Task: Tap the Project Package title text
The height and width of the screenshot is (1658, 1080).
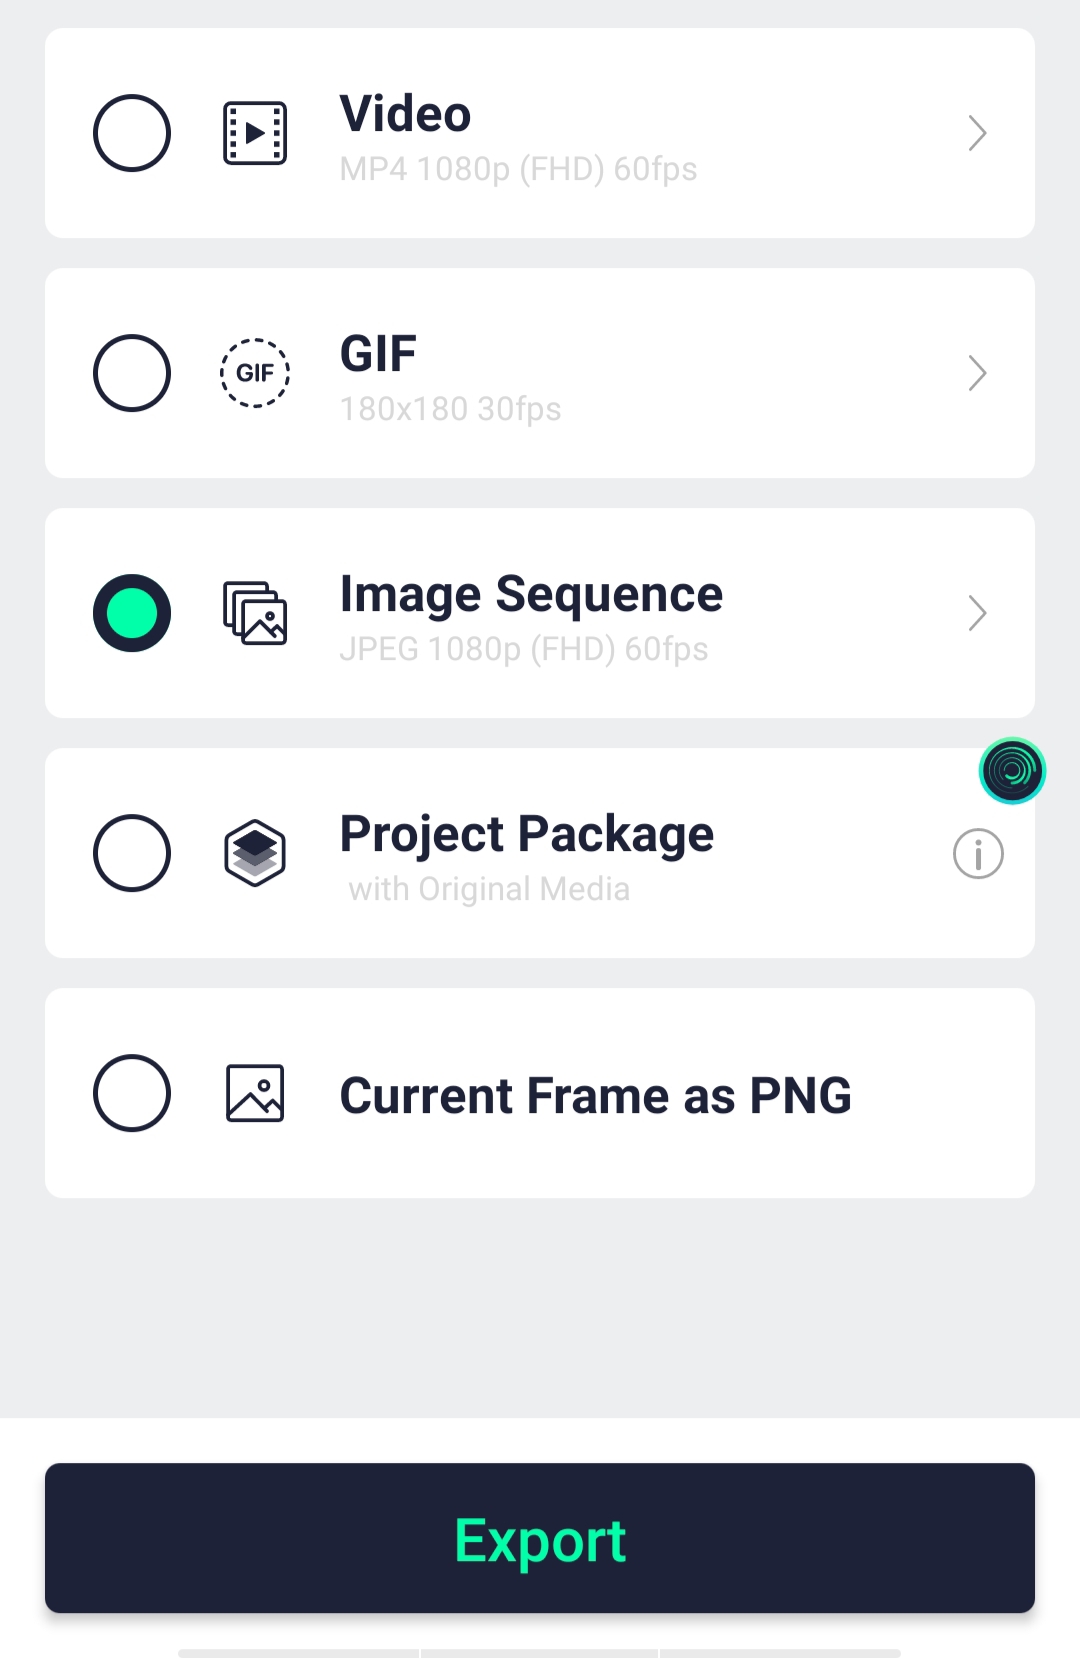Action: tap(526, 834)
